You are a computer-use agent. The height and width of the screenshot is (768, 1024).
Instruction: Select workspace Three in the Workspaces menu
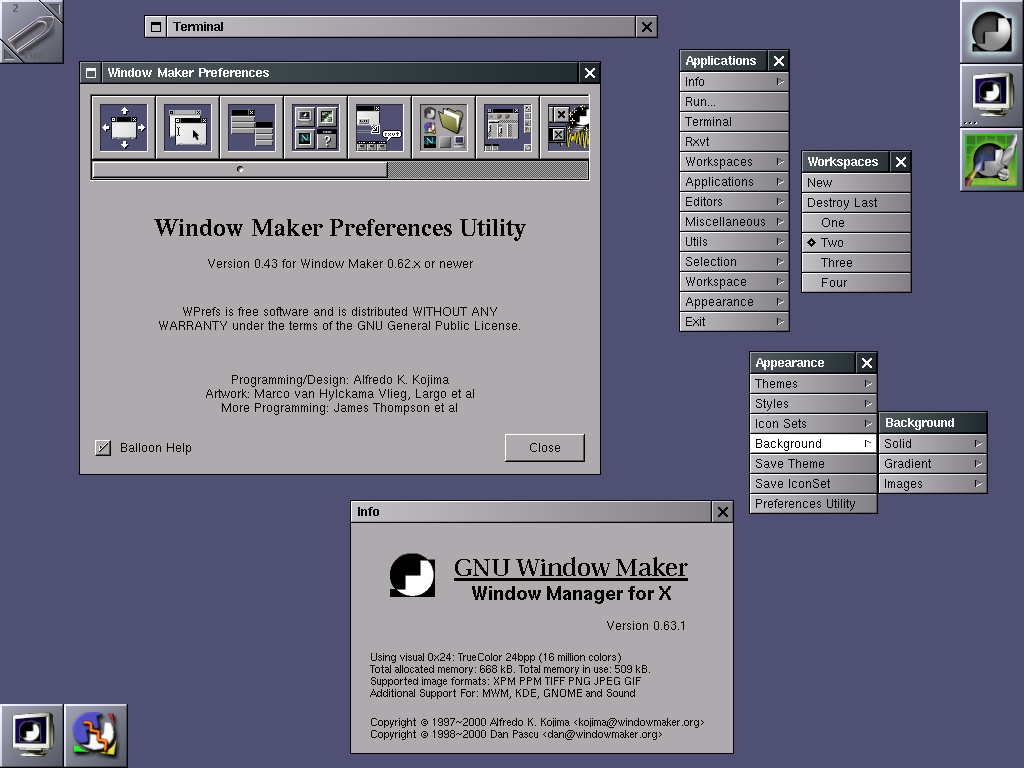tap(837, 263)
